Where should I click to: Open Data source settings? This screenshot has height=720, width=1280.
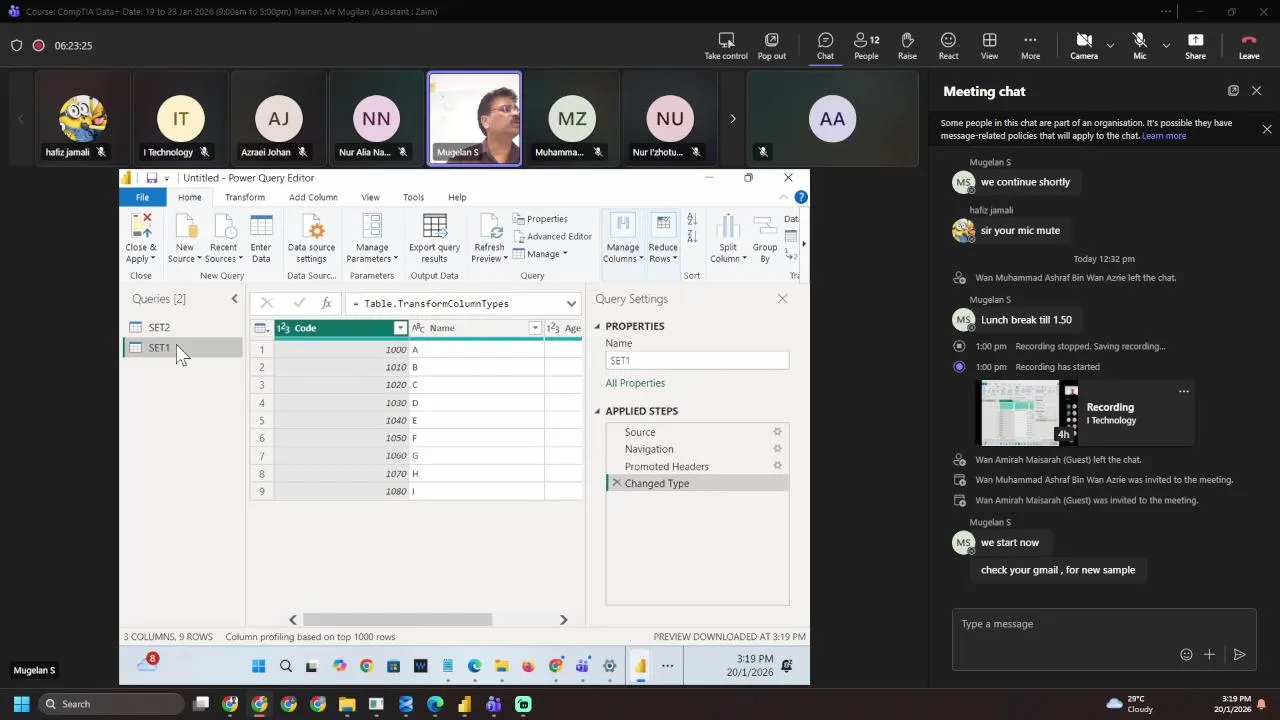[311, 239]
